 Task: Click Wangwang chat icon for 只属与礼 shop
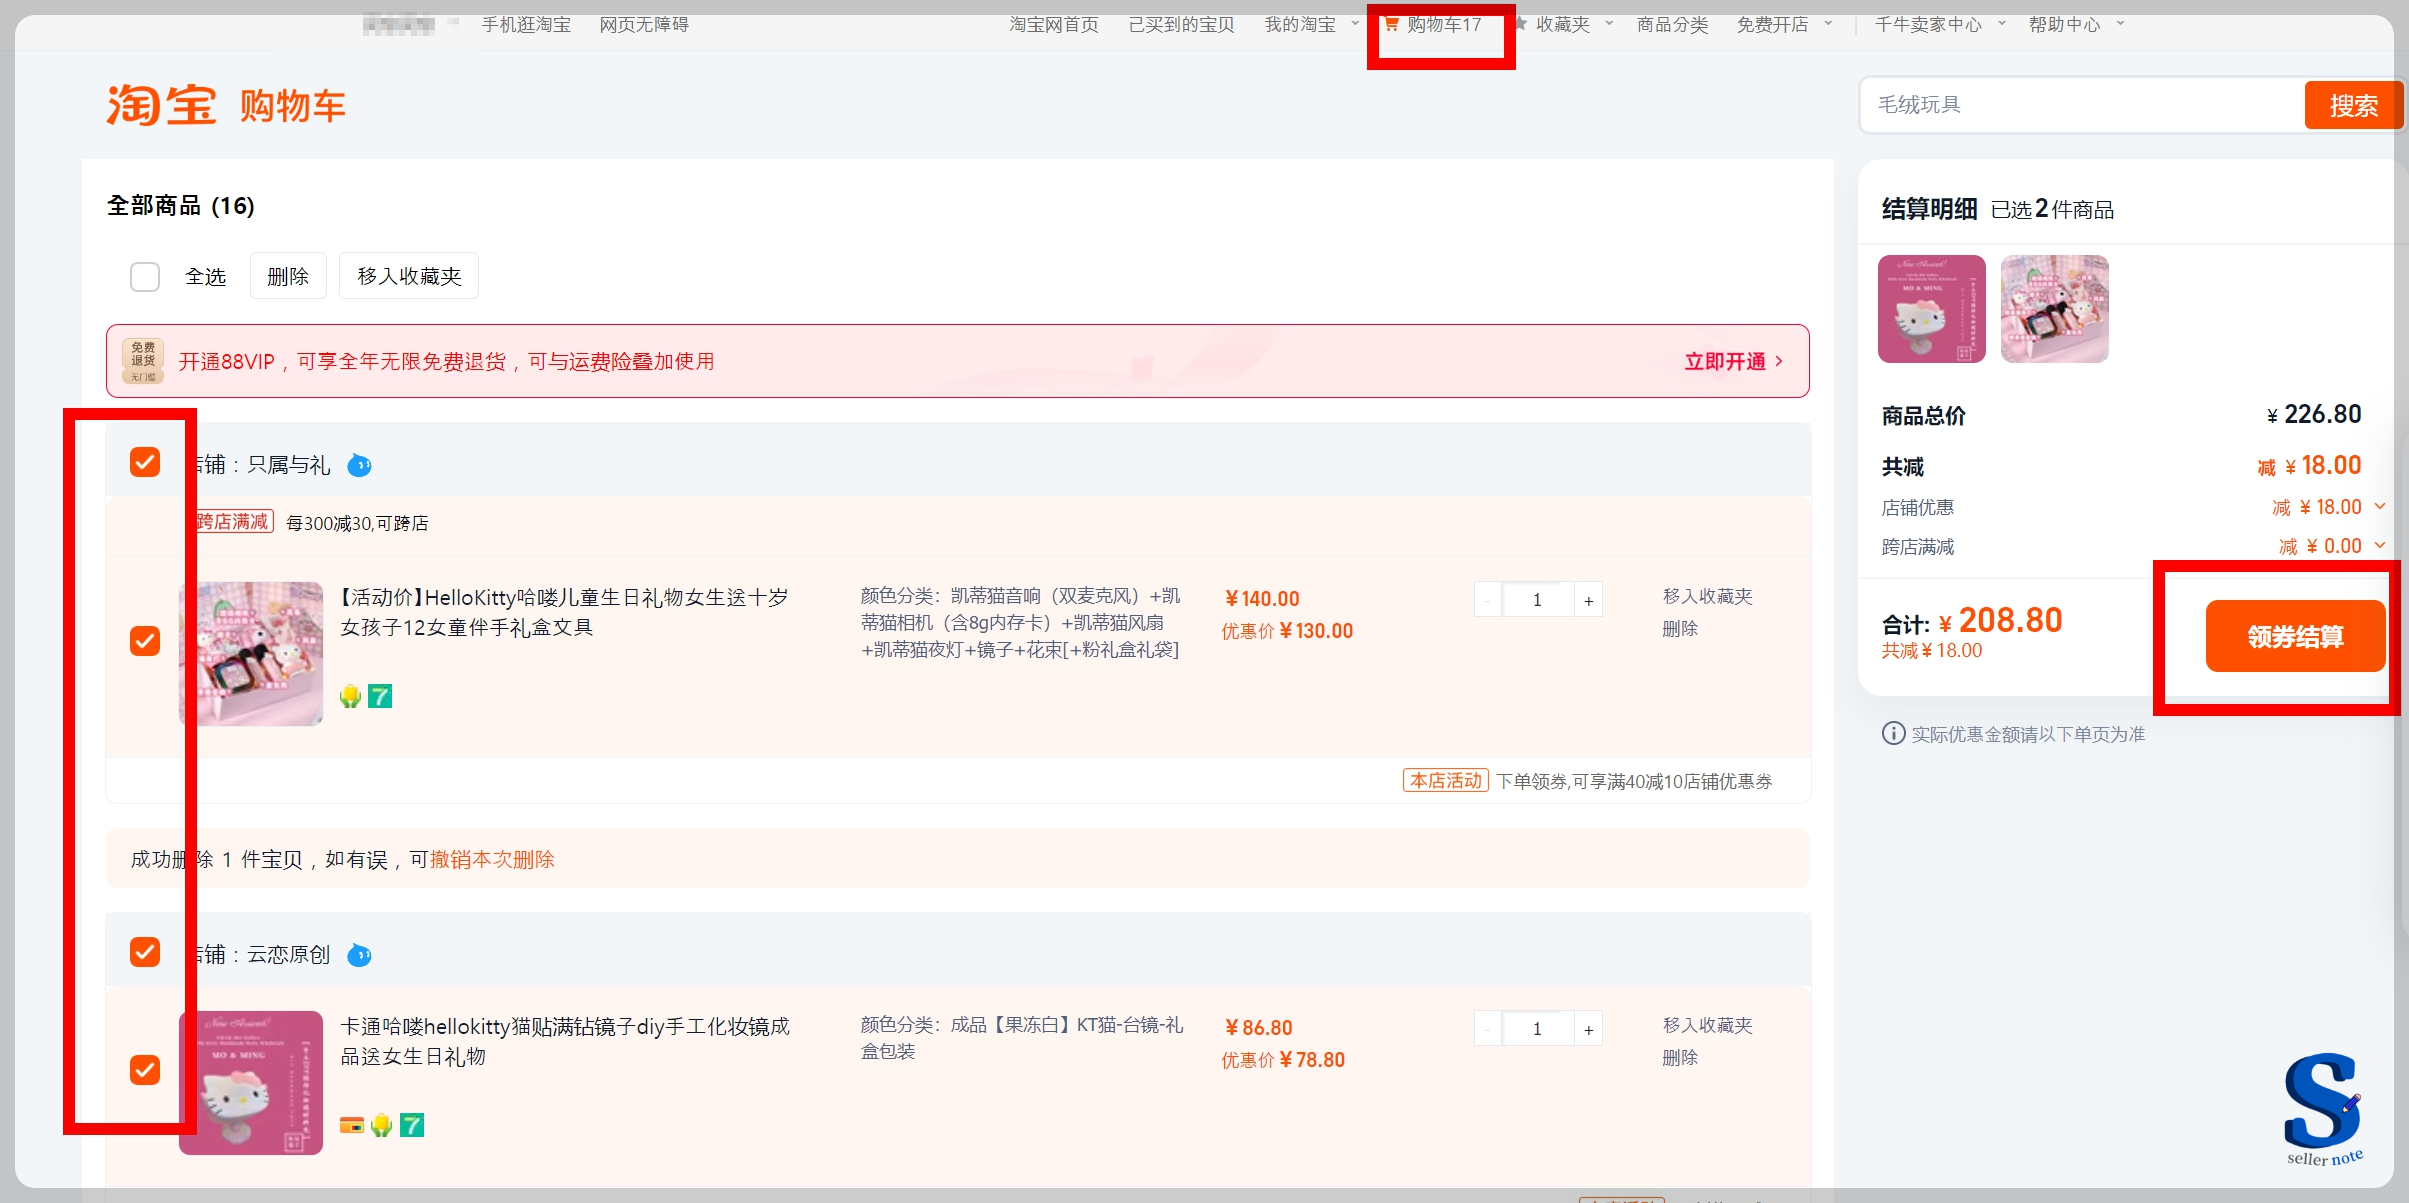(x=359, y=465)
